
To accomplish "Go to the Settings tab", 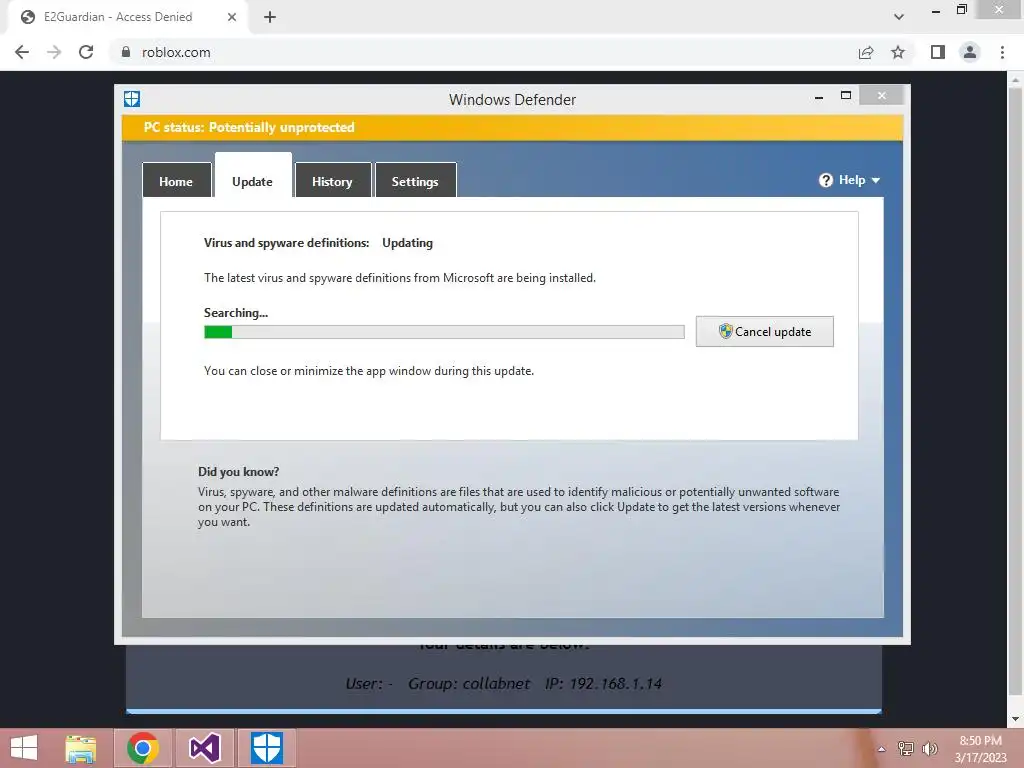I will (415, 180).
